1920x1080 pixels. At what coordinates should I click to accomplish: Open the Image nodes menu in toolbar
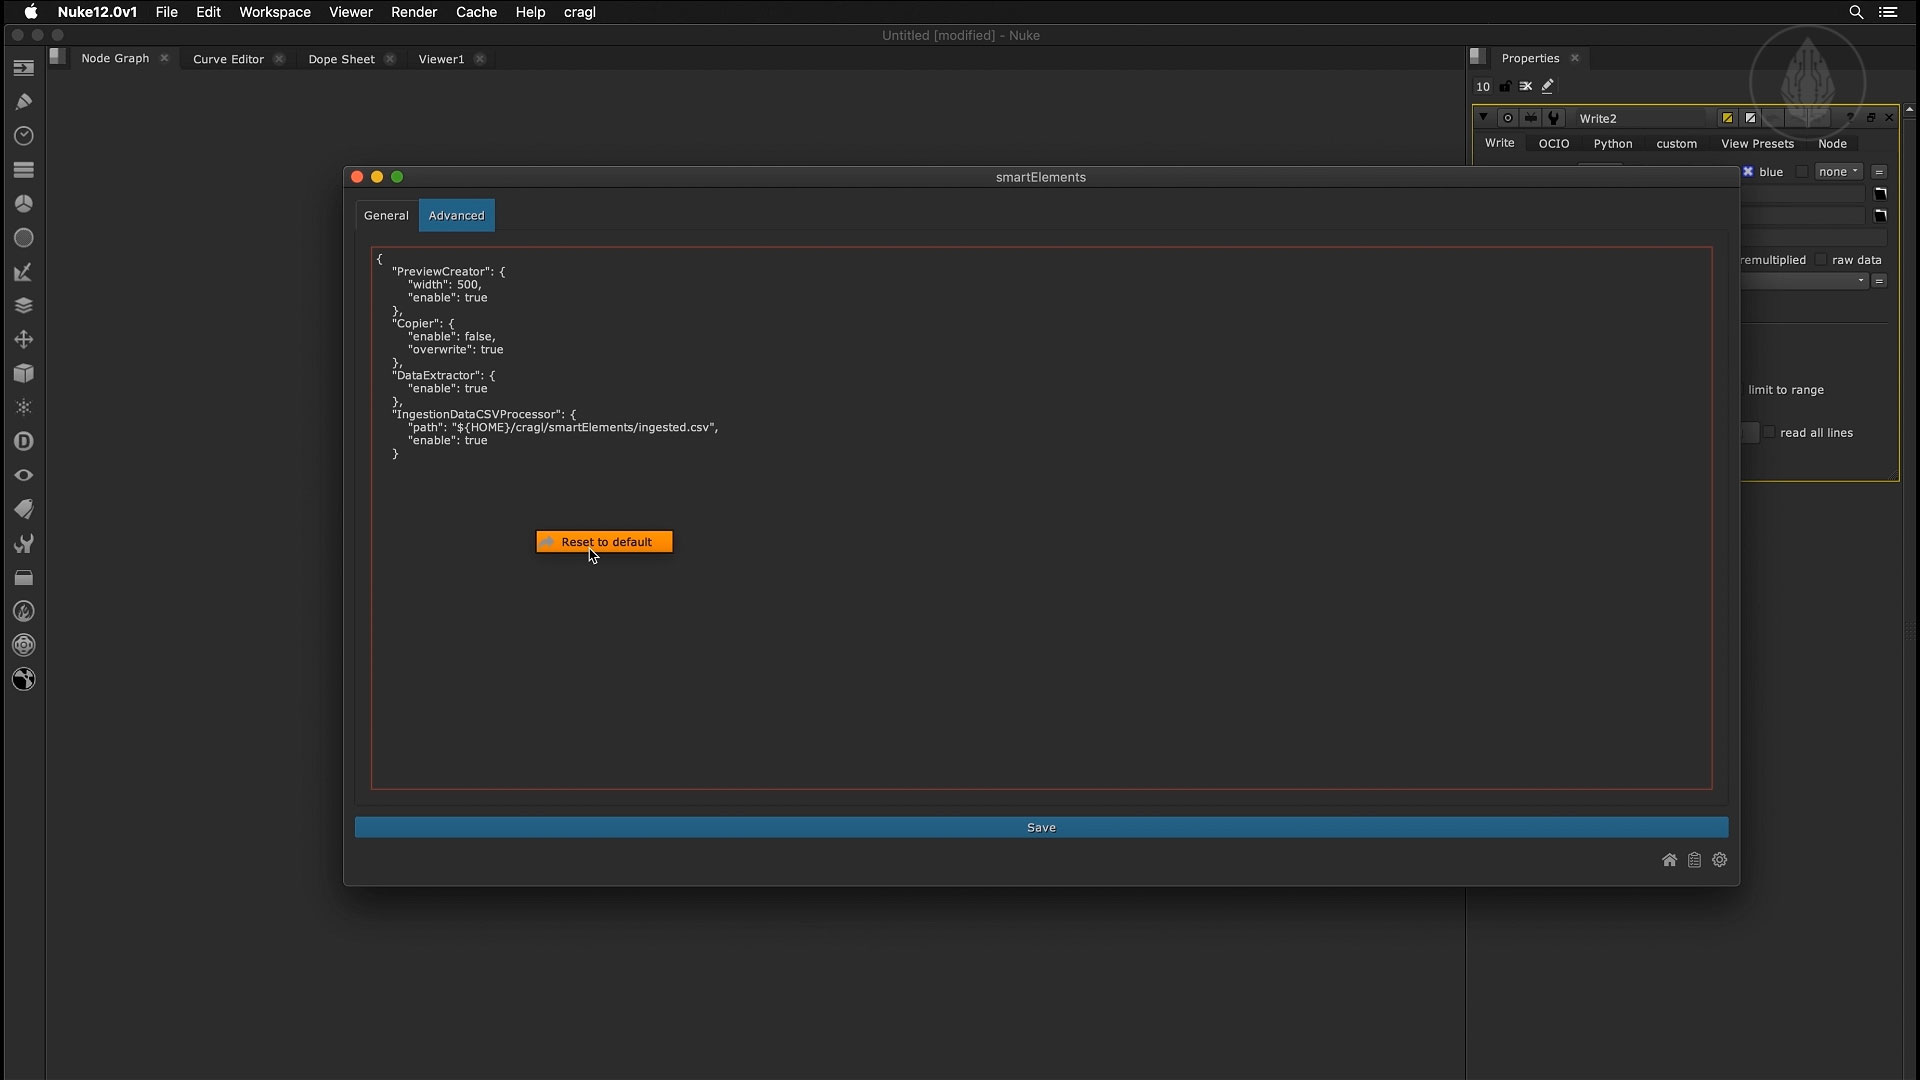[24, 68]
